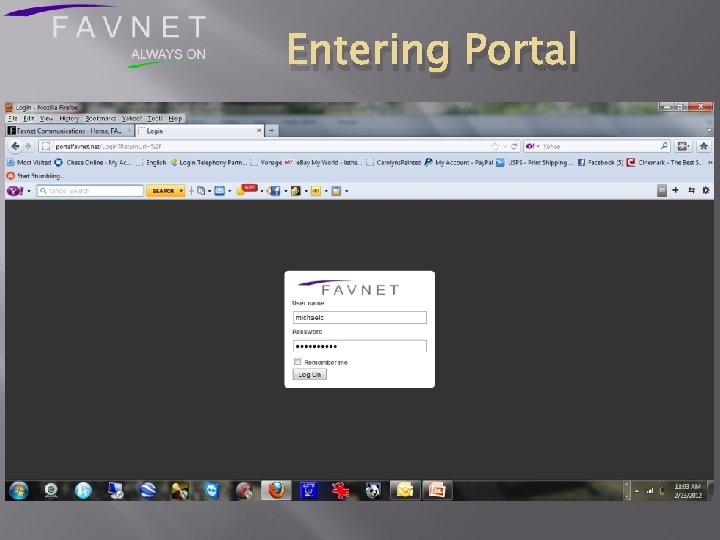Click the Yahoo toolbar search box
Image resolution: width=720 pixels, height=540 pixels.
(x=90, y=191)
